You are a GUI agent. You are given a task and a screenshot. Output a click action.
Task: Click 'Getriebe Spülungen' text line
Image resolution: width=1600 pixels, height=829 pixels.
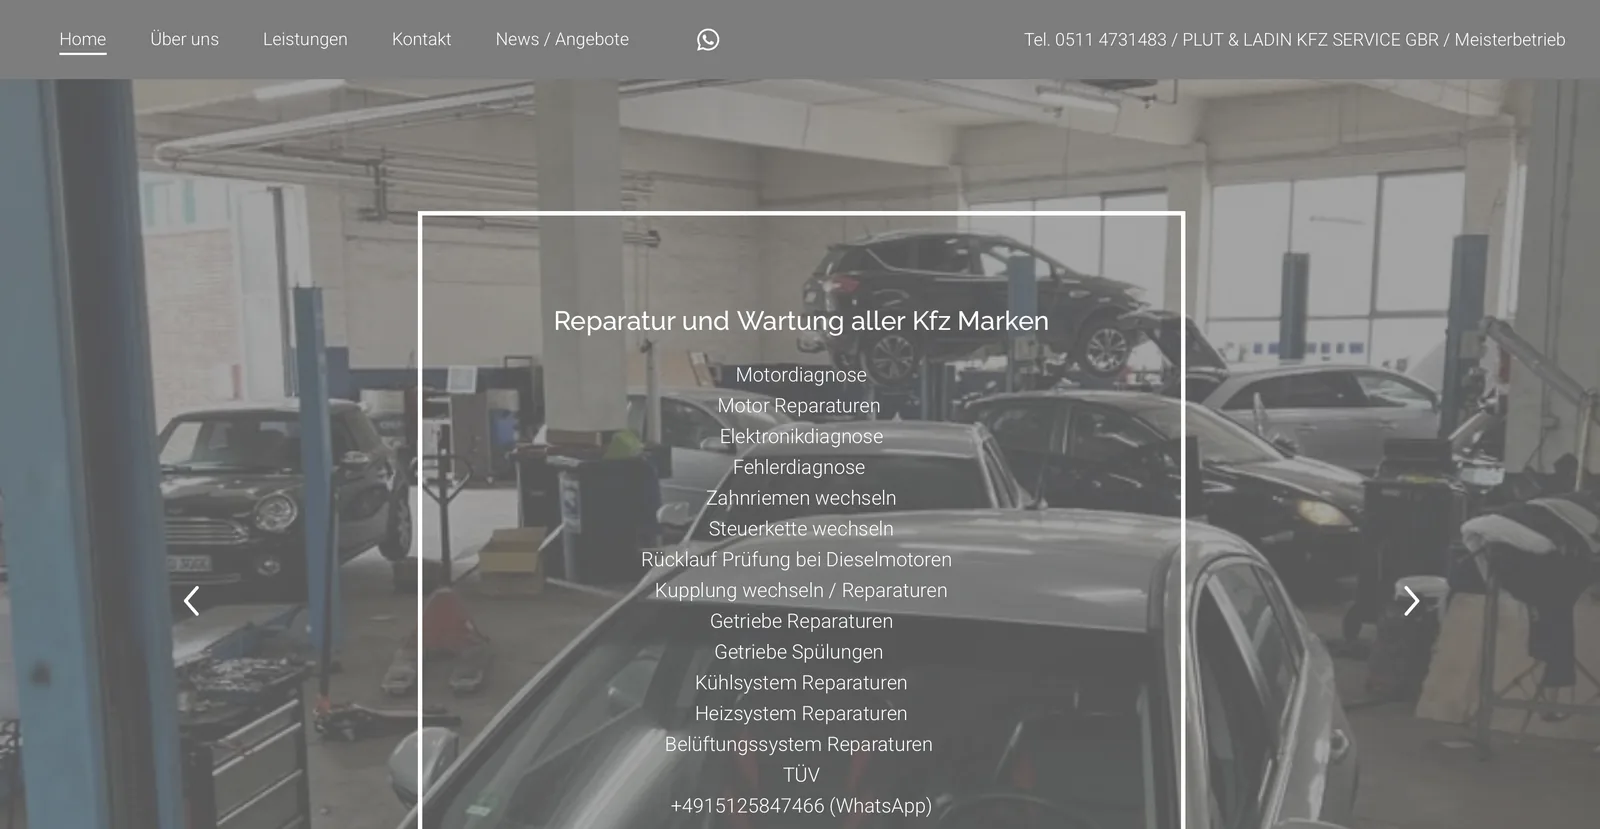799,652
